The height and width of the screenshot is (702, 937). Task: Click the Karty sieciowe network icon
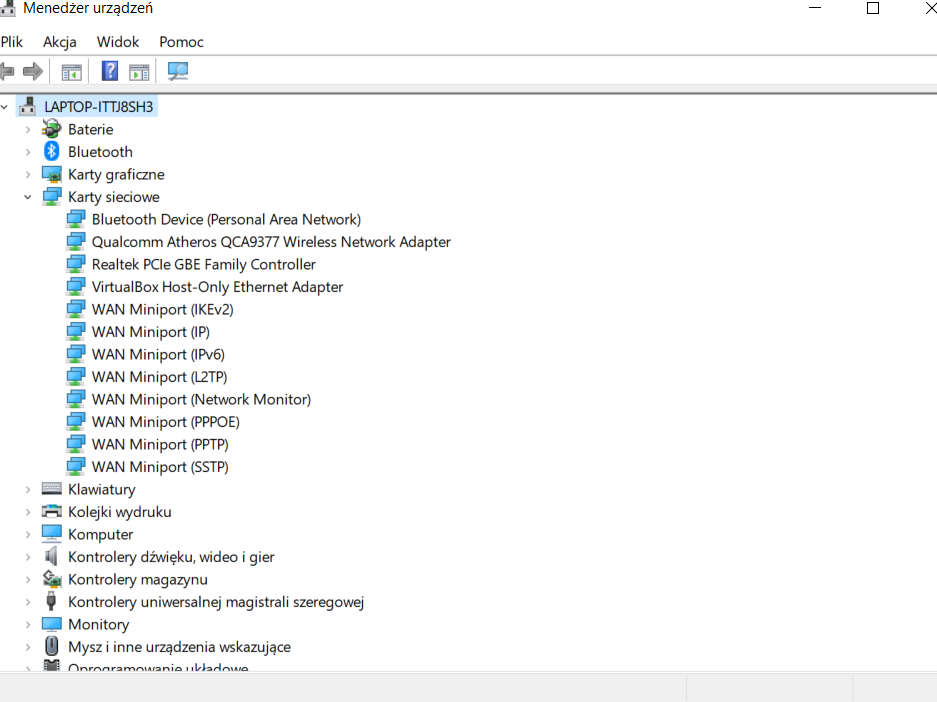(51, 197)
